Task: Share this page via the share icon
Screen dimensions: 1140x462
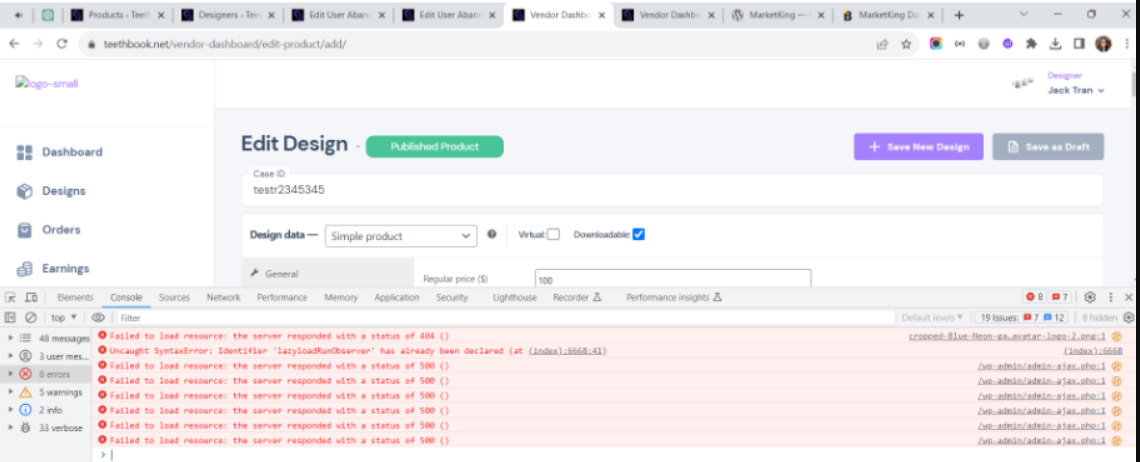Action: [883, 44]
